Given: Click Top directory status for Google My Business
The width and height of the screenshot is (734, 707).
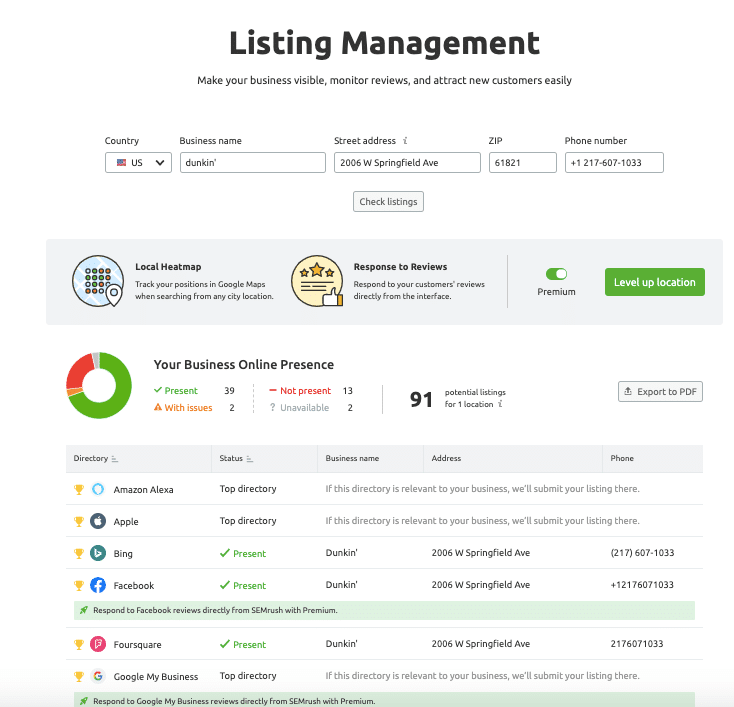Looking at the screenshot, I should tap(248, 676).
